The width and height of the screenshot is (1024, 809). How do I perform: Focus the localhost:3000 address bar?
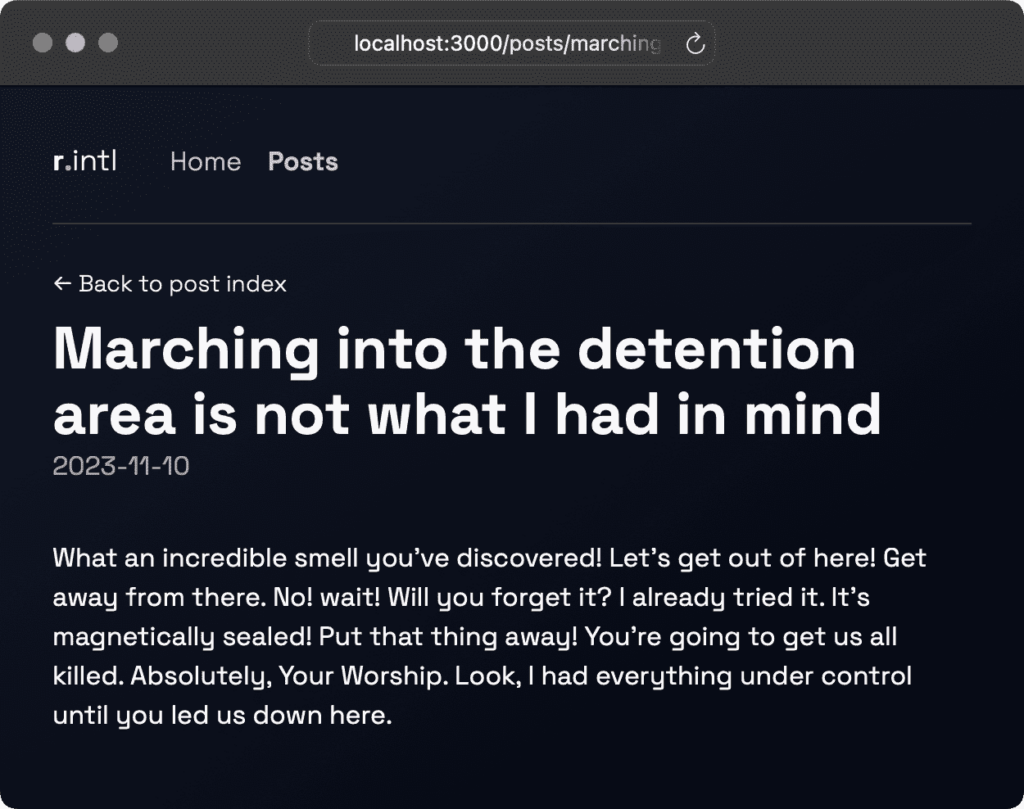click(x=506, y=44)
